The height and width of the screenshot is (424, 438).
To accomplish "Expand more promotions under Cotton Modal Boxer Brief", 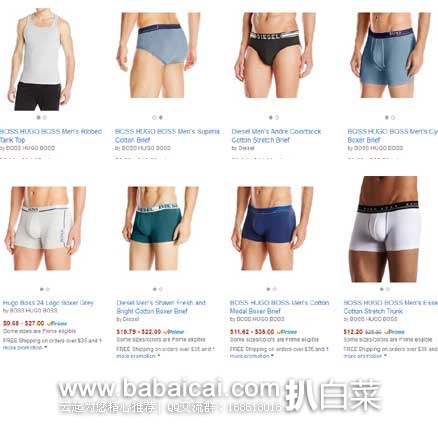I will click(x=252, y=356).
